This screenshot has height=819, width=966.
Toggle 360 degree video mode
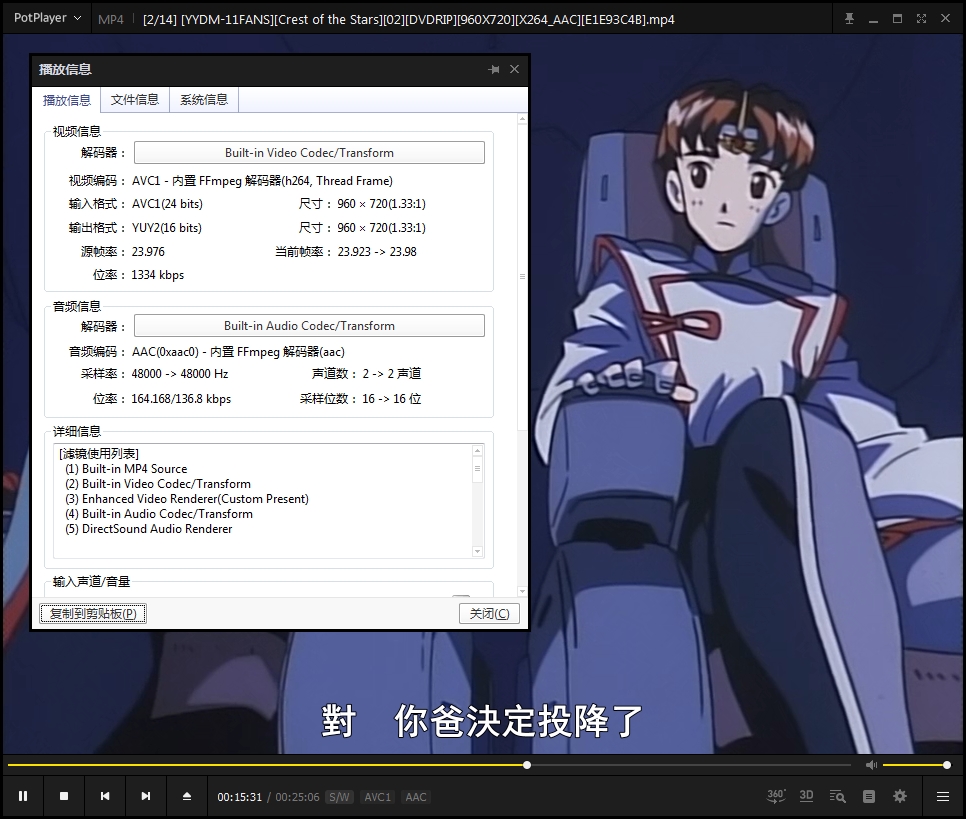(x=776, y=796)
